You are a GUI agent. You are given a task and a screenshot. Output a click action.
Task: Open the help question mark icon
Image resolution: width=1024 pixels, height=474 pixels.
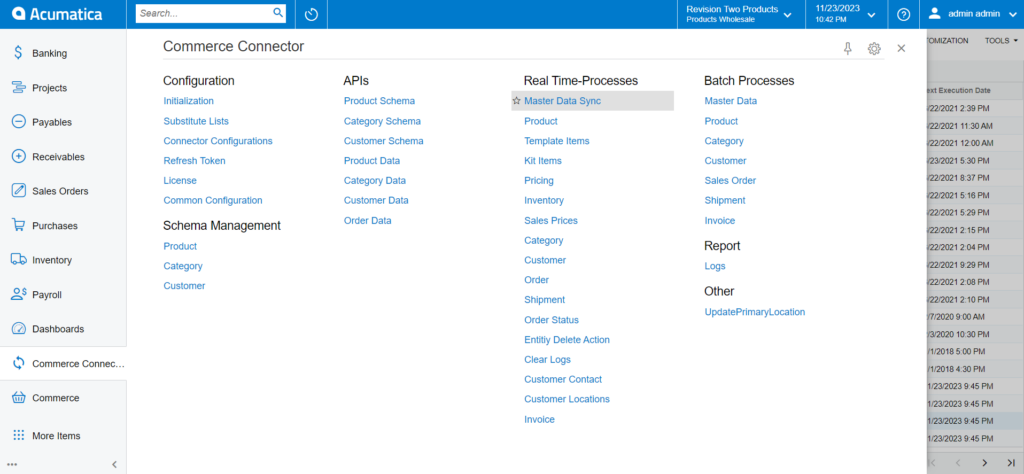904,14
